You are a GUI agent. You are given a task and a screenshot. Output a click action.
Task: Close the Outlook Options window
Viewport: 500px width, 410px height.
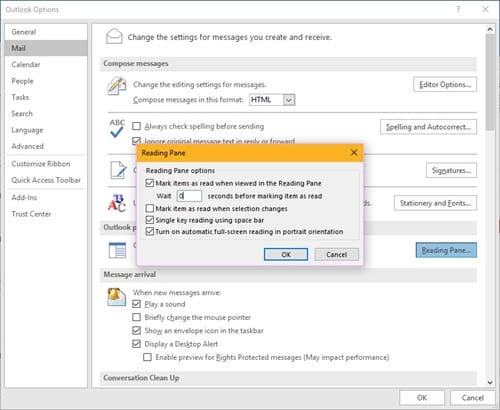485,9
